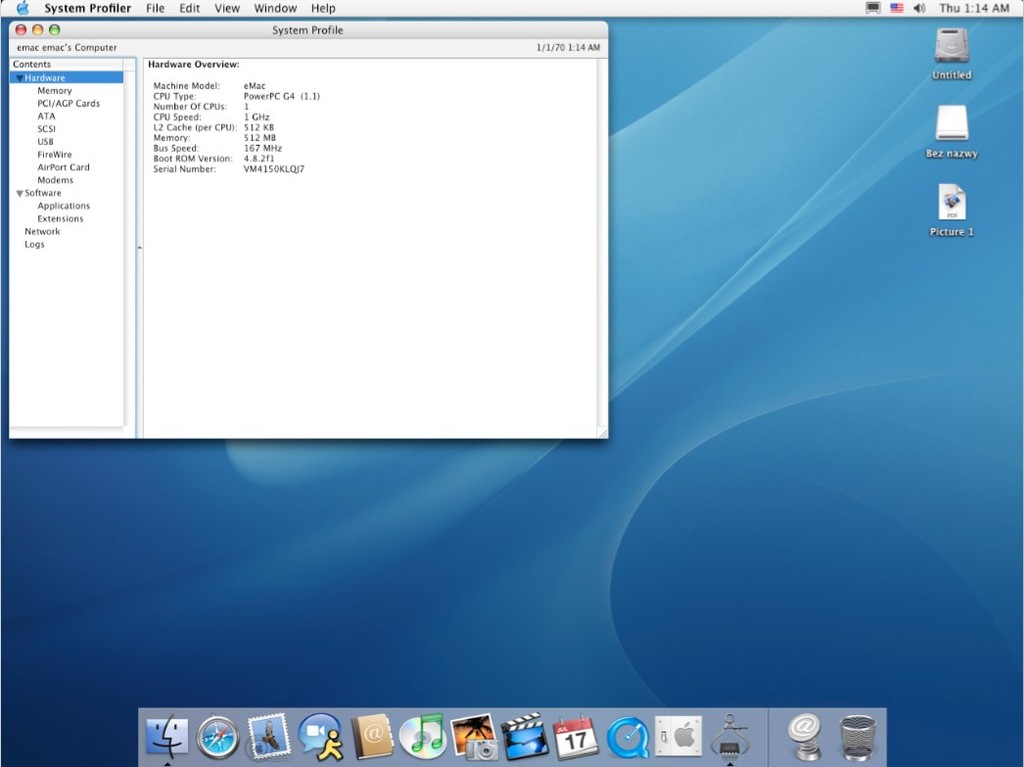Select SCSI in the sidebar
This screenshot has height=767, width=1024.
coord(46,129)
